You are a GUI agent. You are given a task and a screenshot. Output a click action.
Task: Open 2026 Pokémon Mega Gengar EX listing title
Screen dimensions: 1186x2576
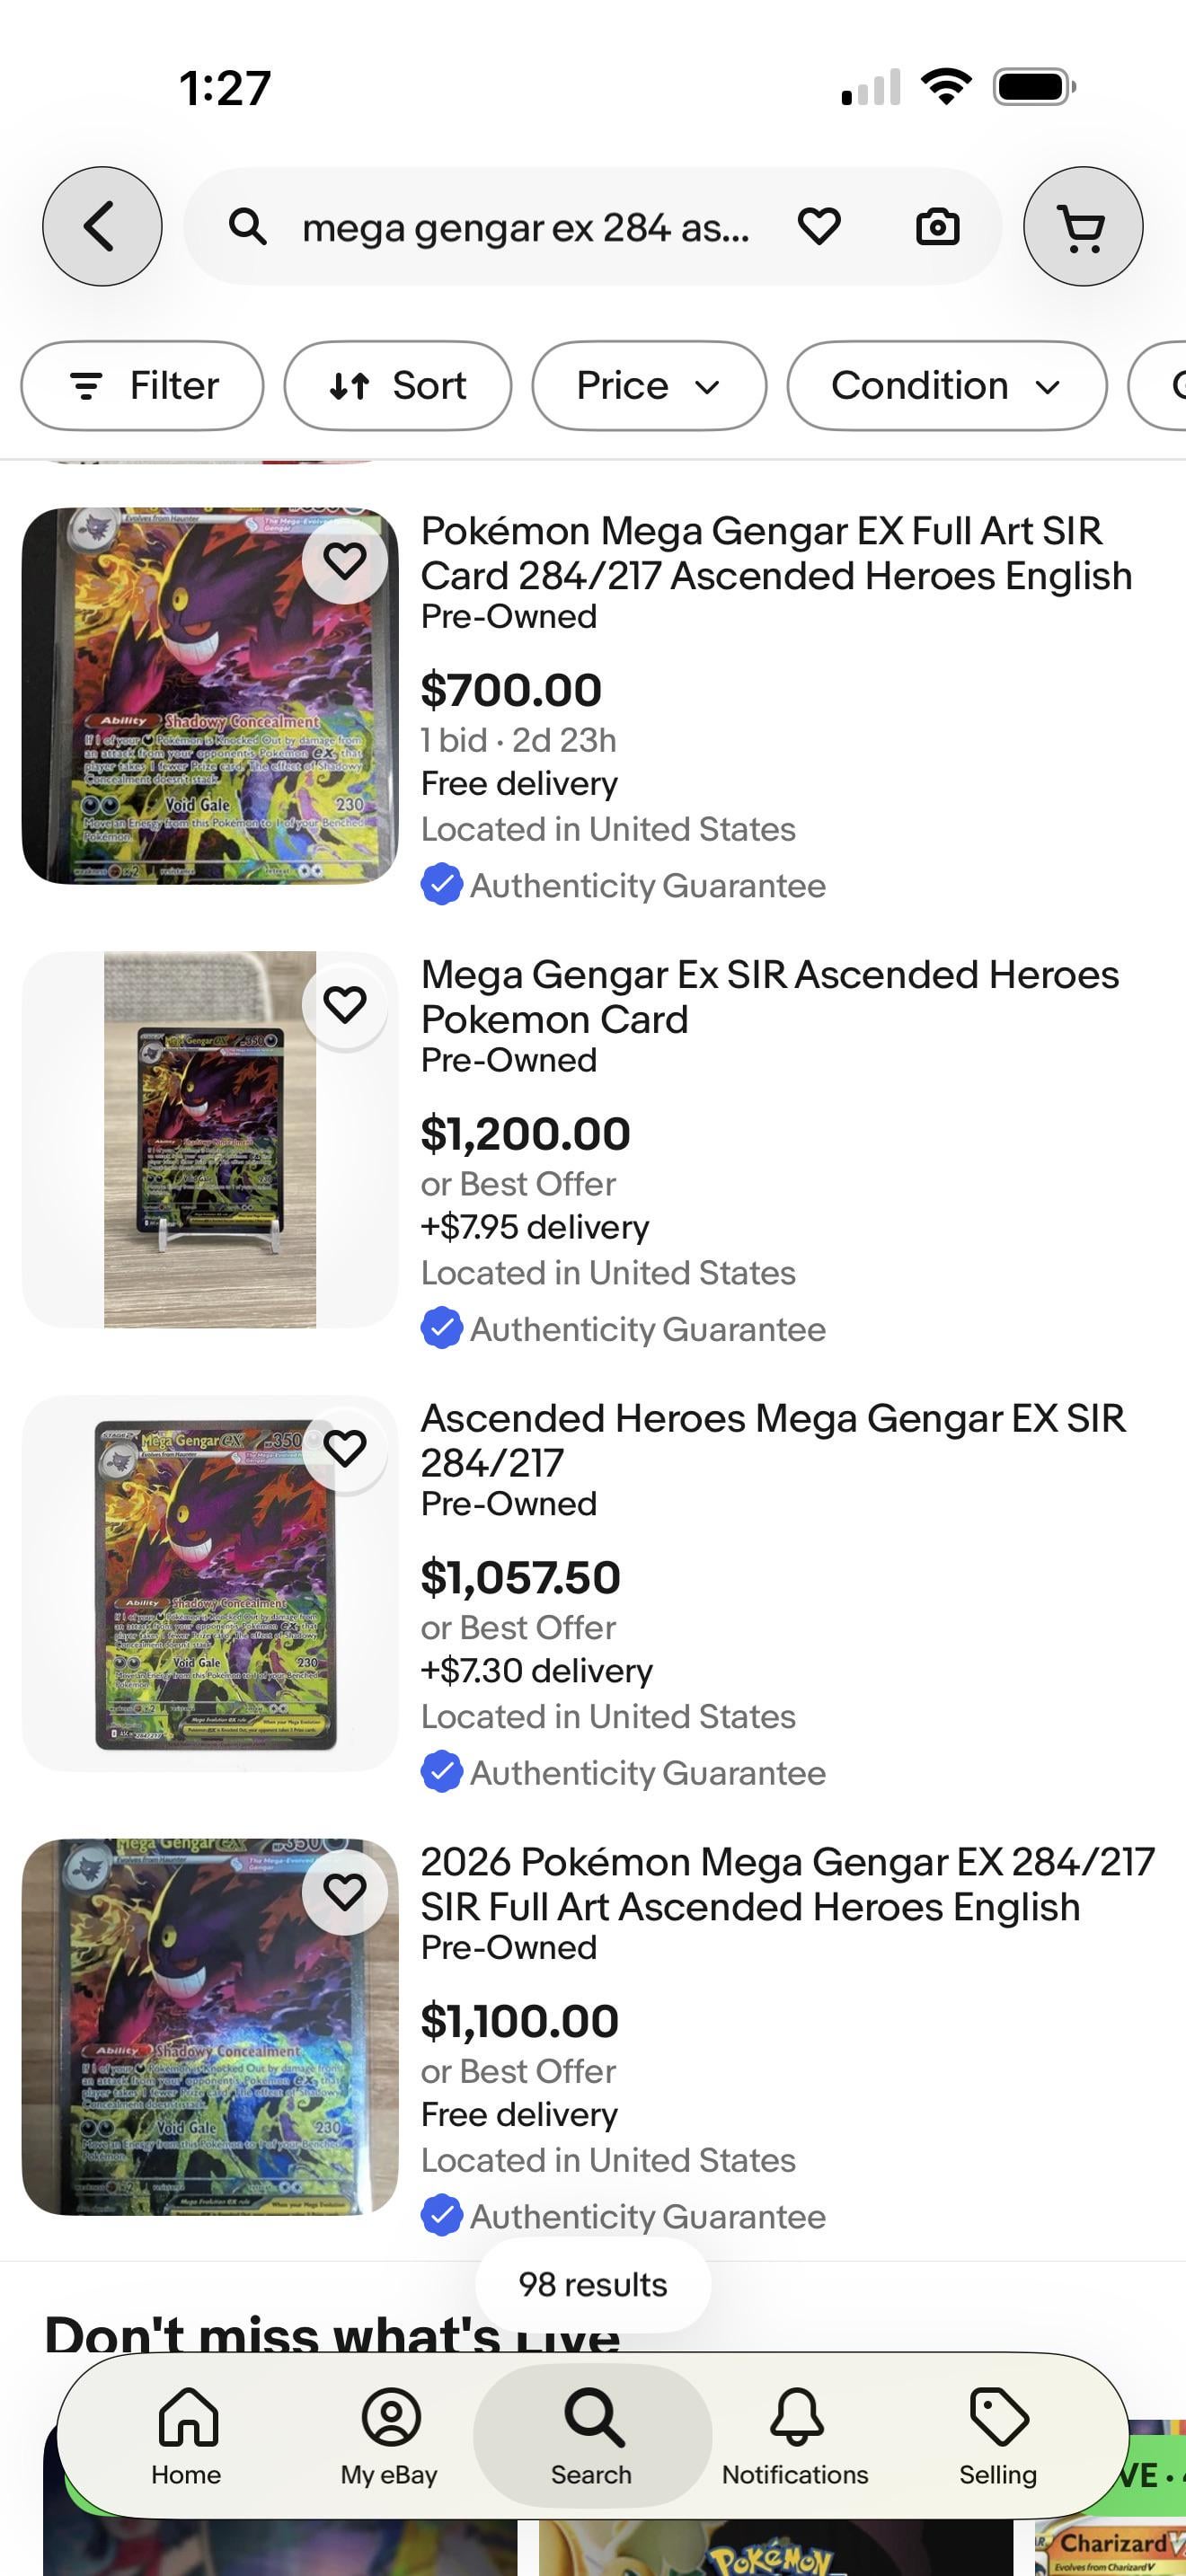point(787,1884)
